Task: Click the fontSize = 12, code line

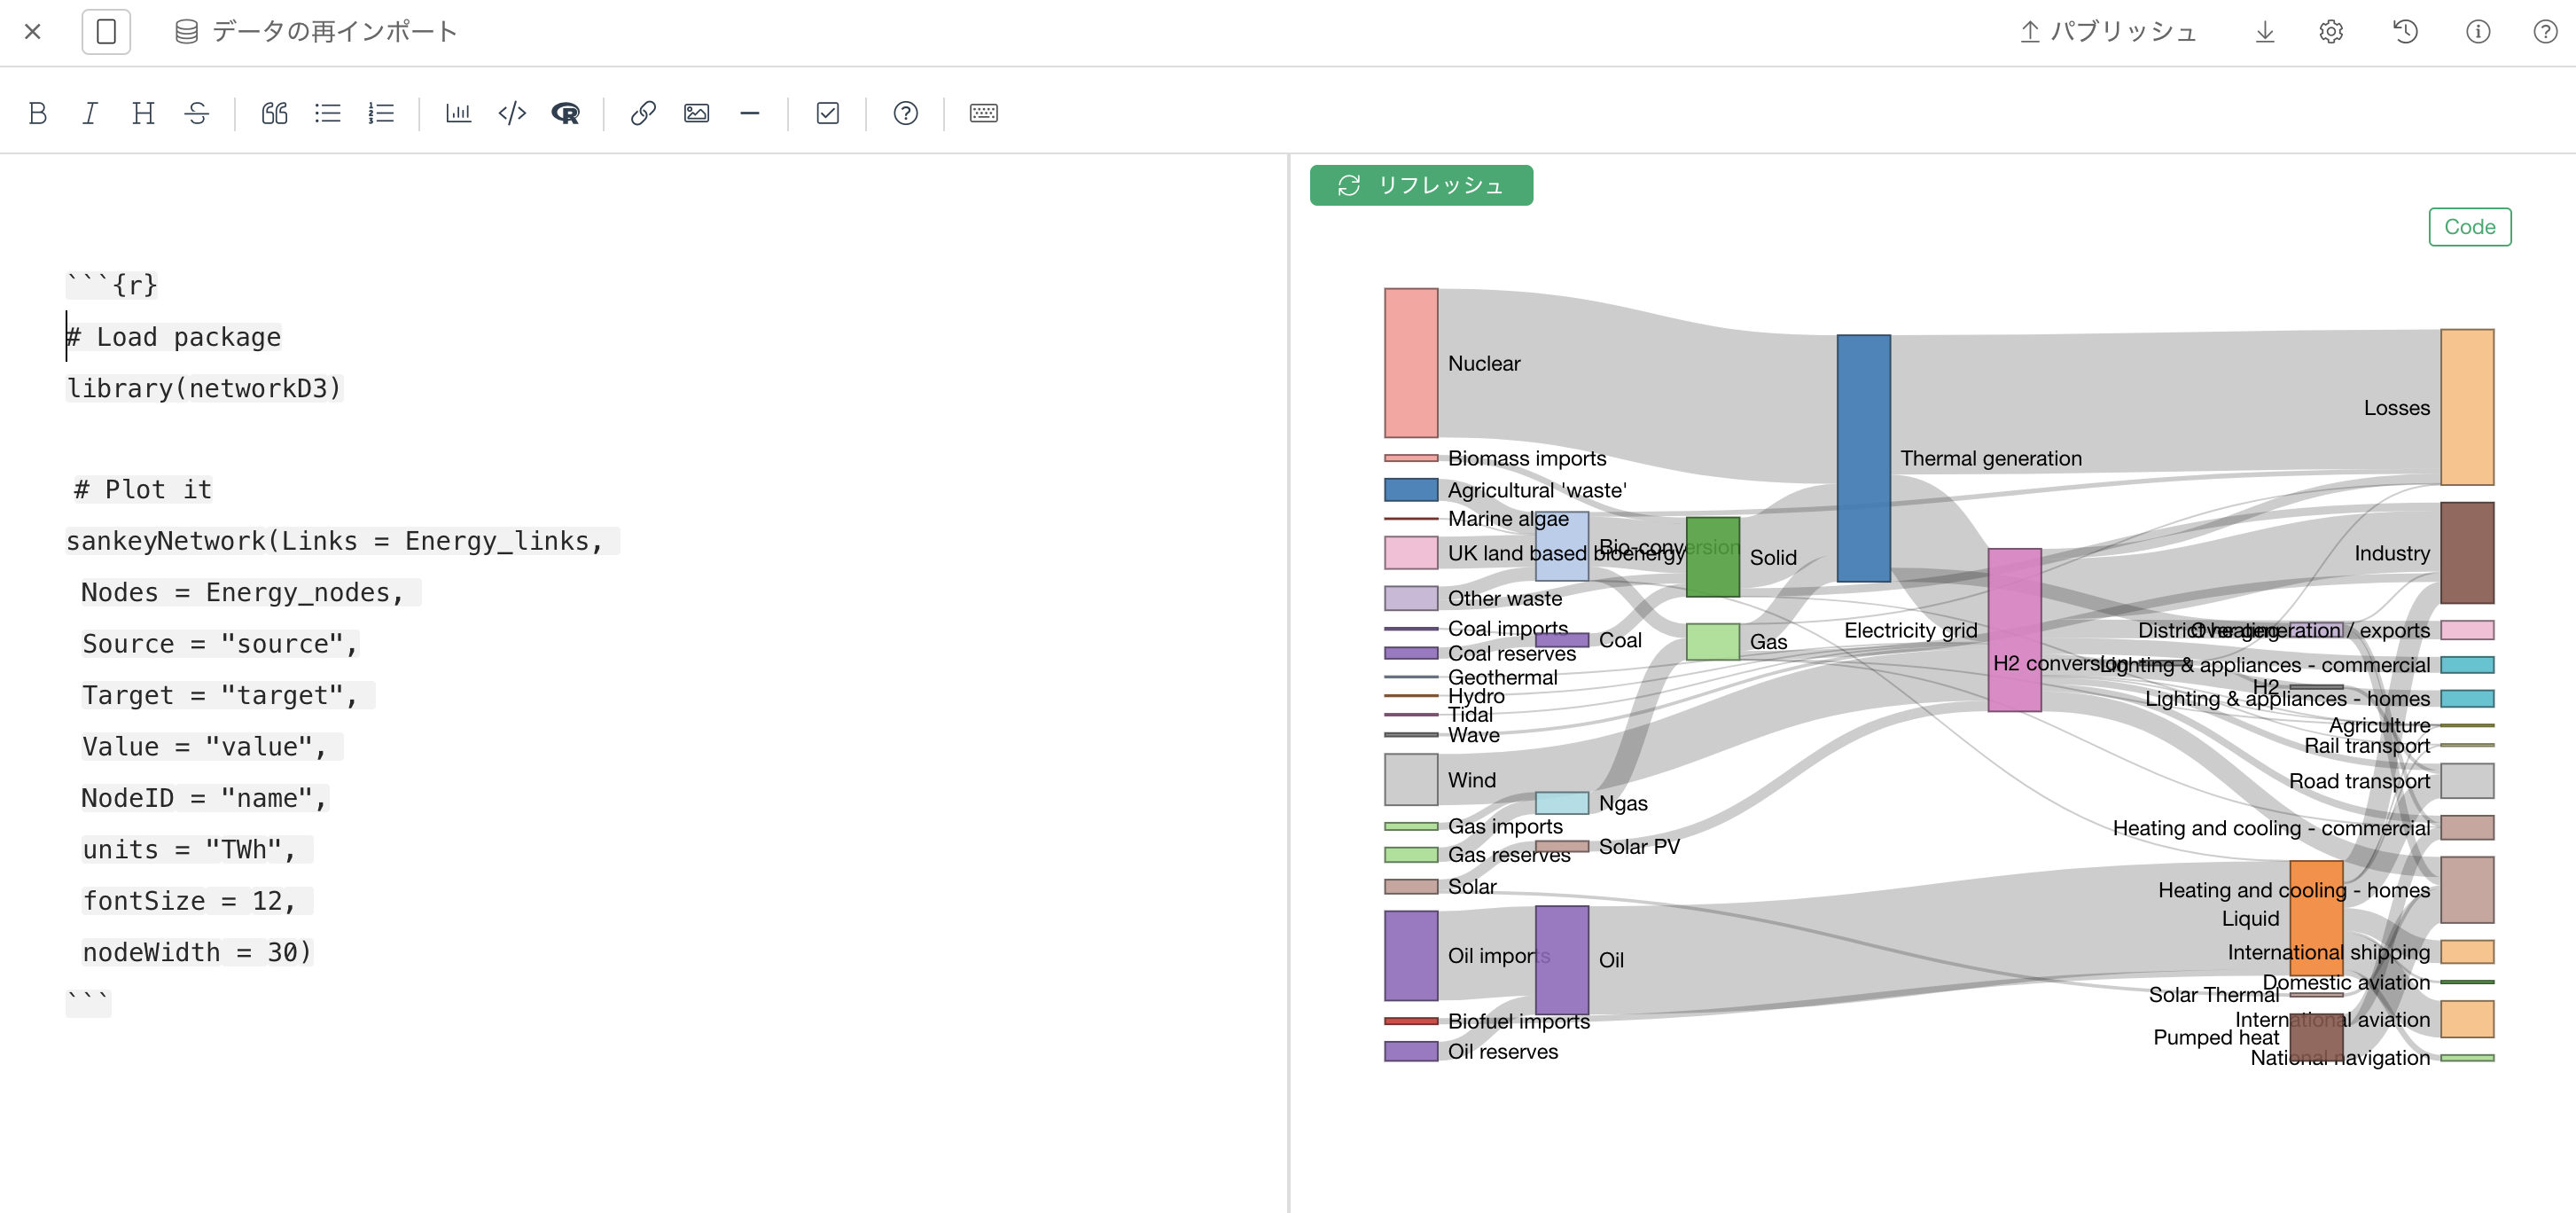Action: pos(197,901)
